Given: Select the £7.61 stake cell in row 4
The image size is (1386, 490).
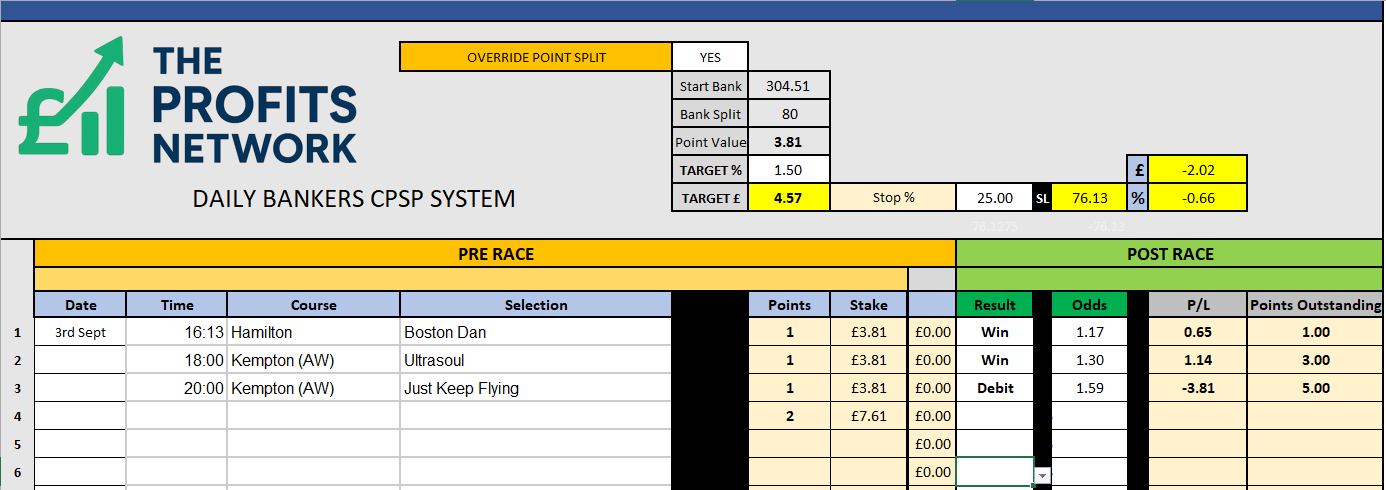Looking at the screenshot, I should (x=868, y=416).
